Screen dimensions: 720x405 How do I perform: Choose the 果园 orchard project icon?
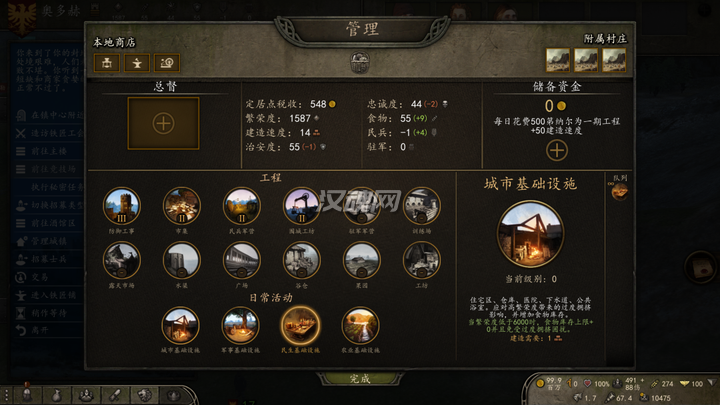point(361,260)
